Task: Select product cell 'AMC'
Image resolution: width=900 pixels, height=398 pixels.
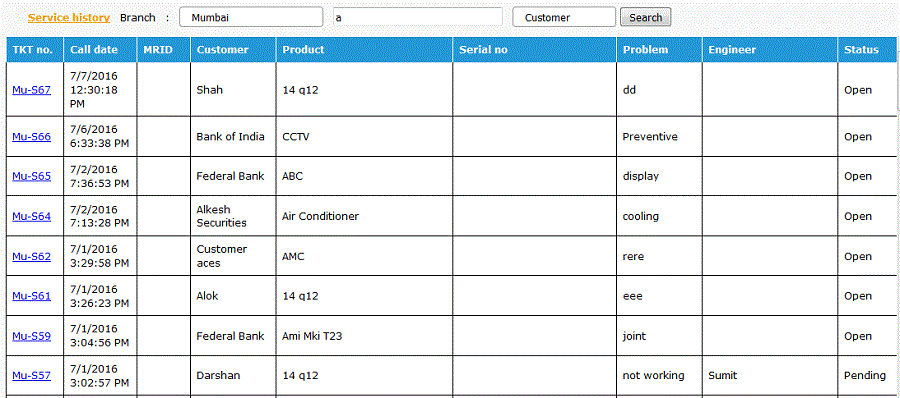Action: coord(364,256)
